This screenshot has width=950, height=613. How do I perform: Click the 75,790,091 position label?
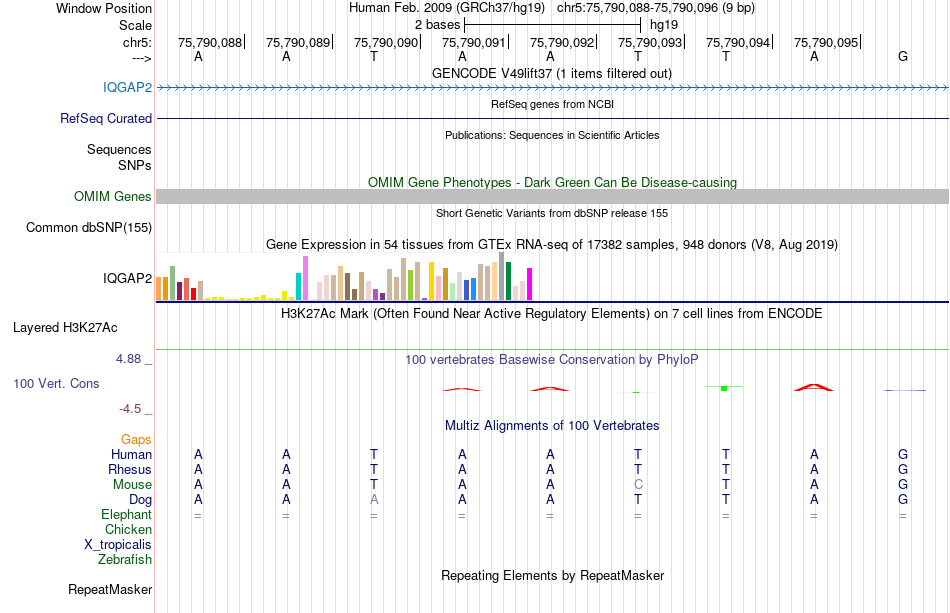pos(474,42)
